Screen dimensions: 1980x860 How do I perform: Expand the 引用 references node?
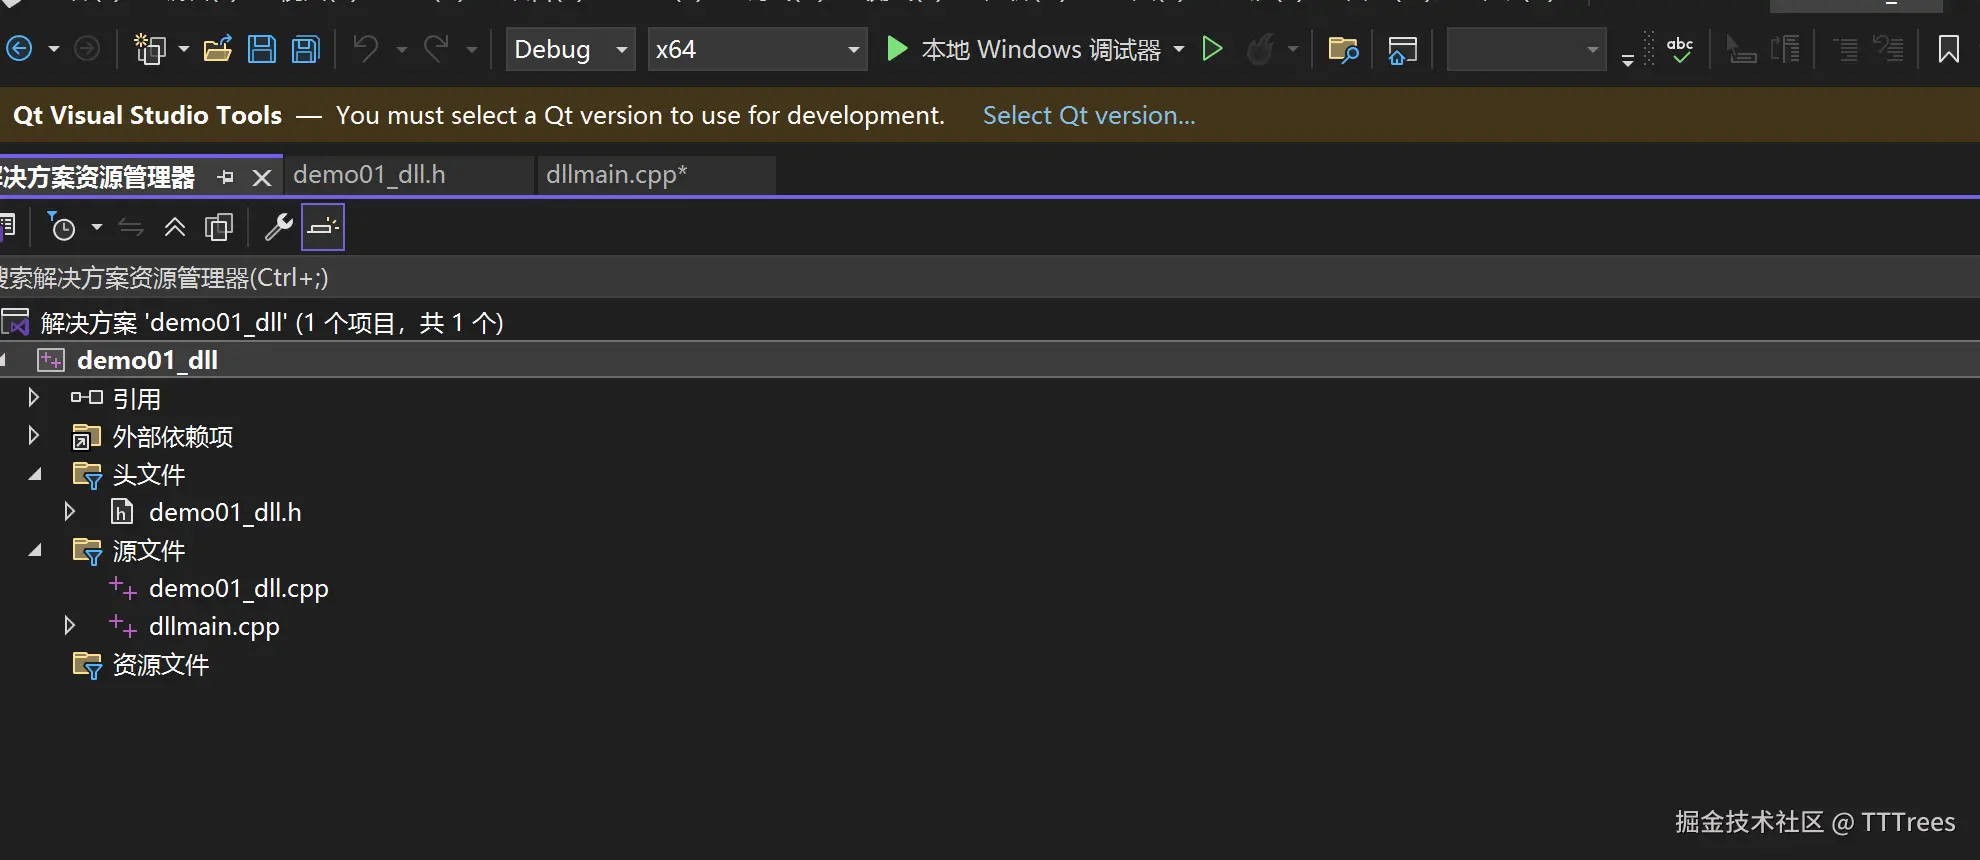(x=34, y=398)
